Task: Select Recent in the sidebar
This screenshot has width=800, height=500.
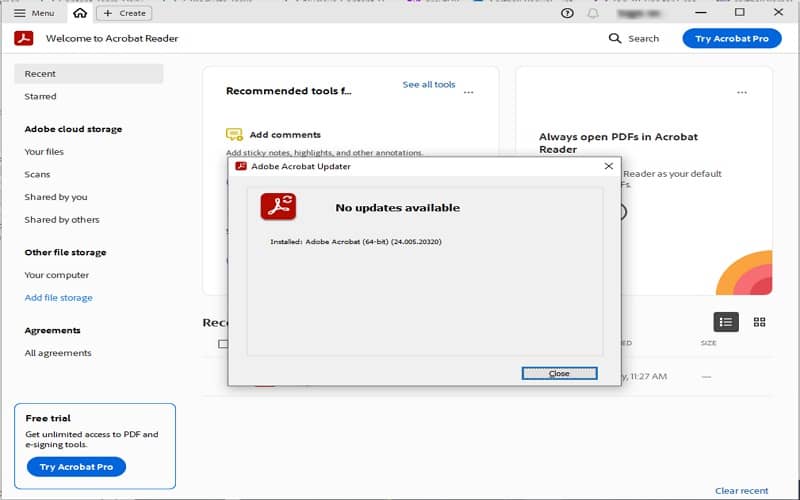Action: (89, 73)
